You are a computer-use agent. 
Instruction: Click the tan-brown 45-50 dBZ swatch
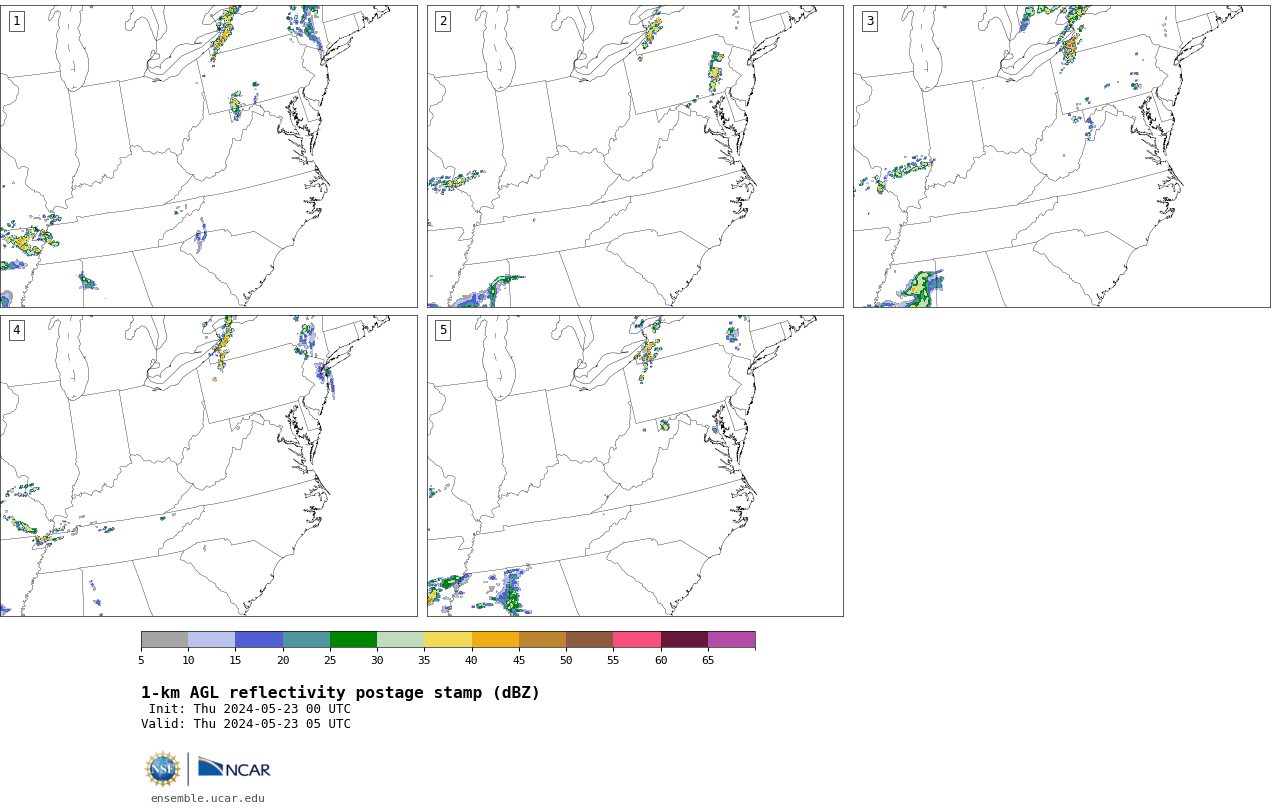coord(542,640)
